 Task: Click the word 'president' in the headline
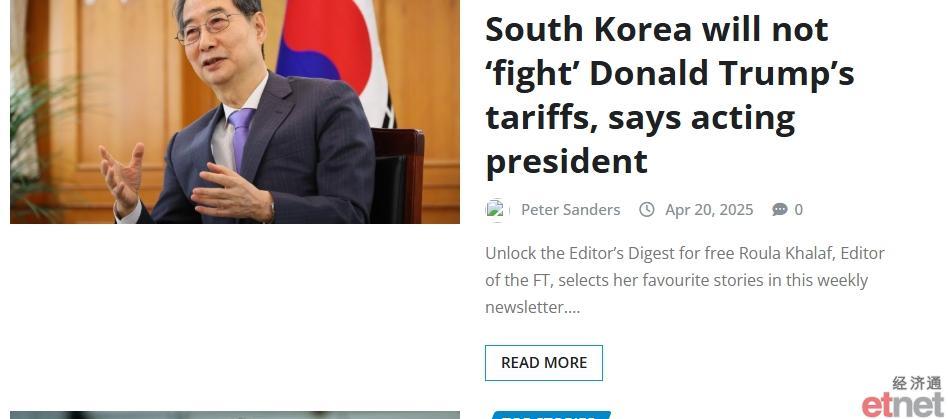click(567, 161)
